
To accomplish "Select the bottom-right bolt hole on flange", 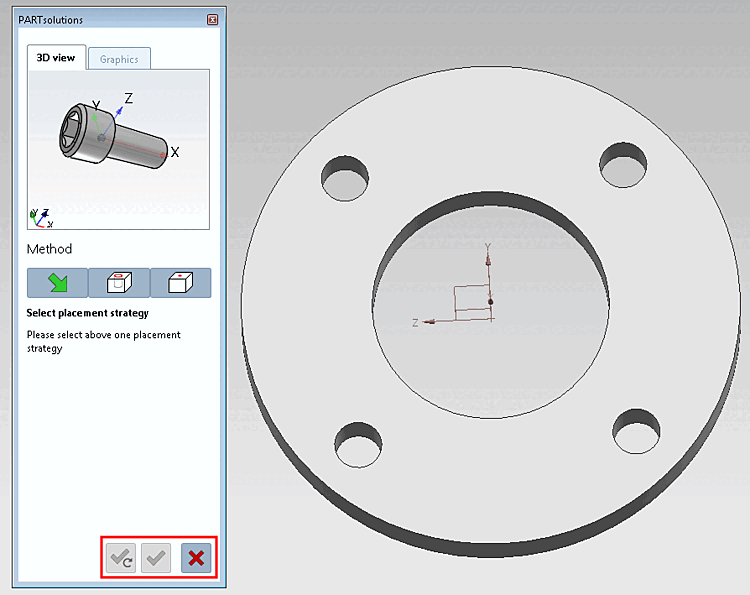I will pos(636,431).
